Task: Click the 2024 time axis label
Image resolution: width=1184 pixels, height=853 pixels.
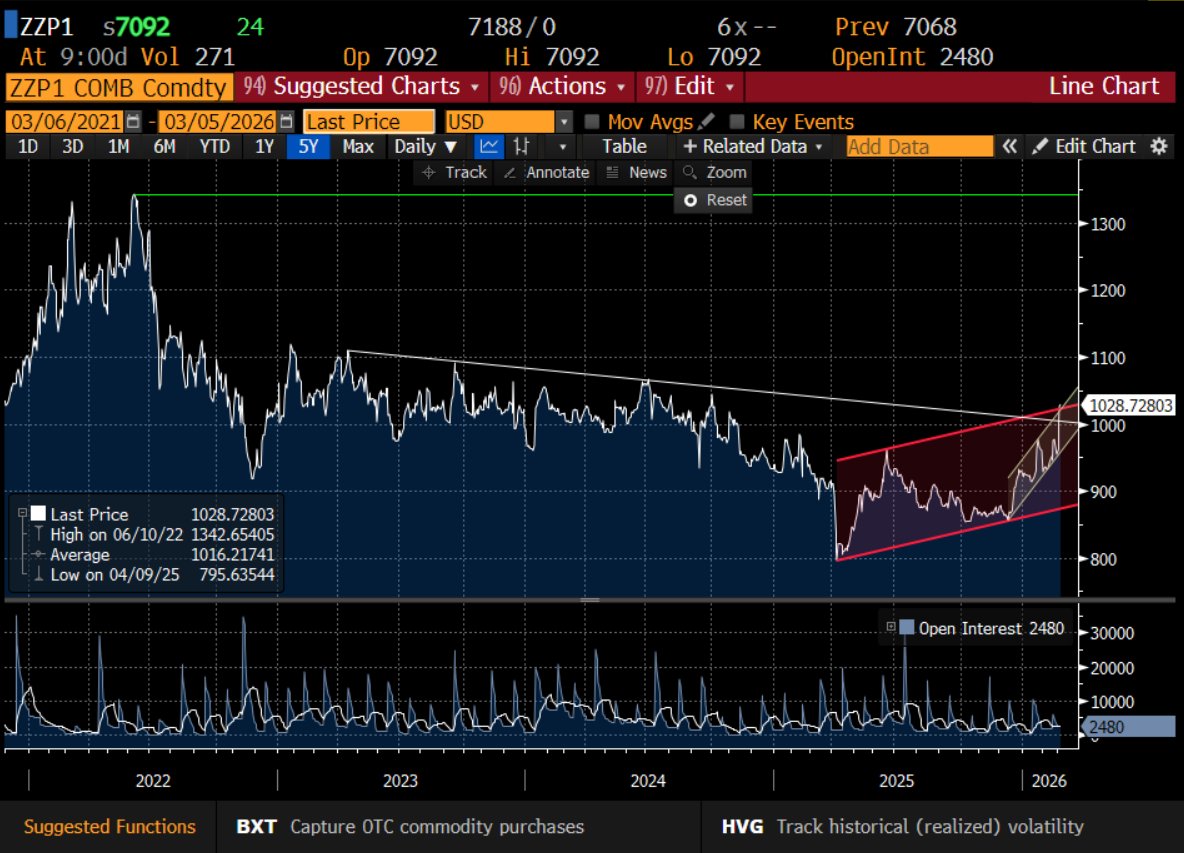Action: coord(648,781)
